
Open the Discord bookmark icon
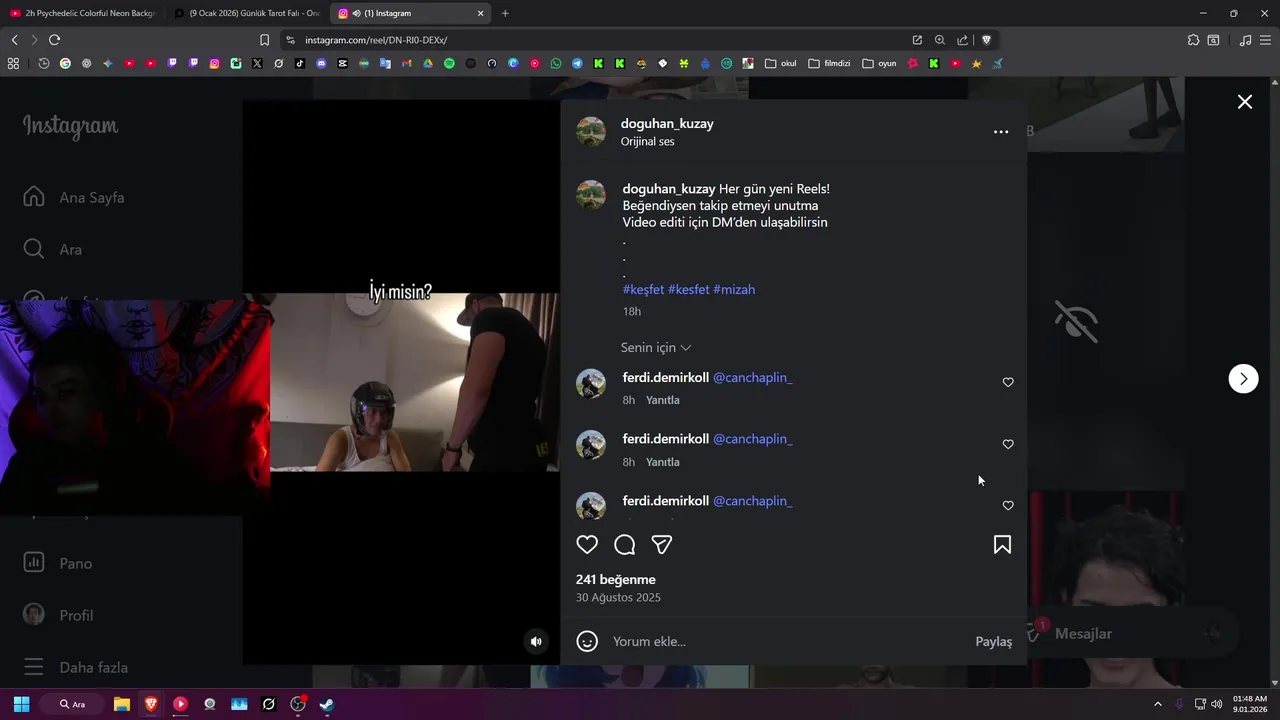pos(321,63)
